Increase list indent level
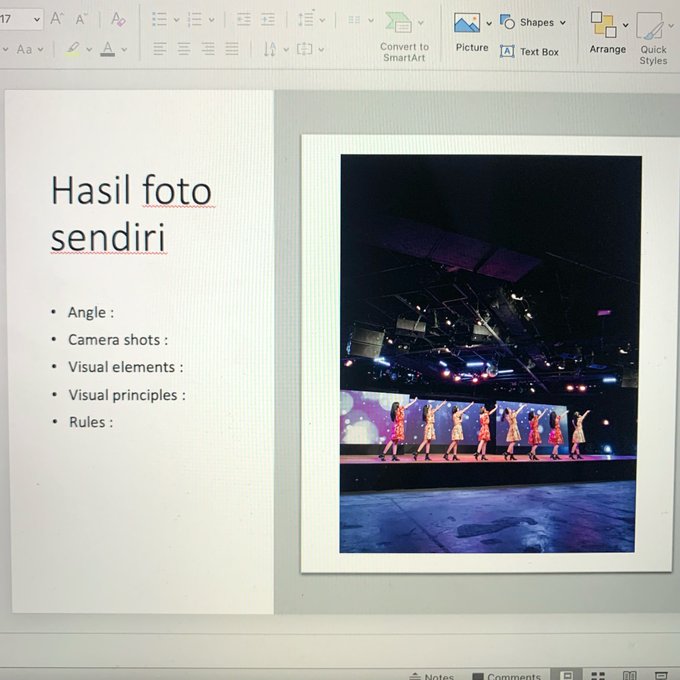This screenshot has width=680, height=680. tap(268, 20)
